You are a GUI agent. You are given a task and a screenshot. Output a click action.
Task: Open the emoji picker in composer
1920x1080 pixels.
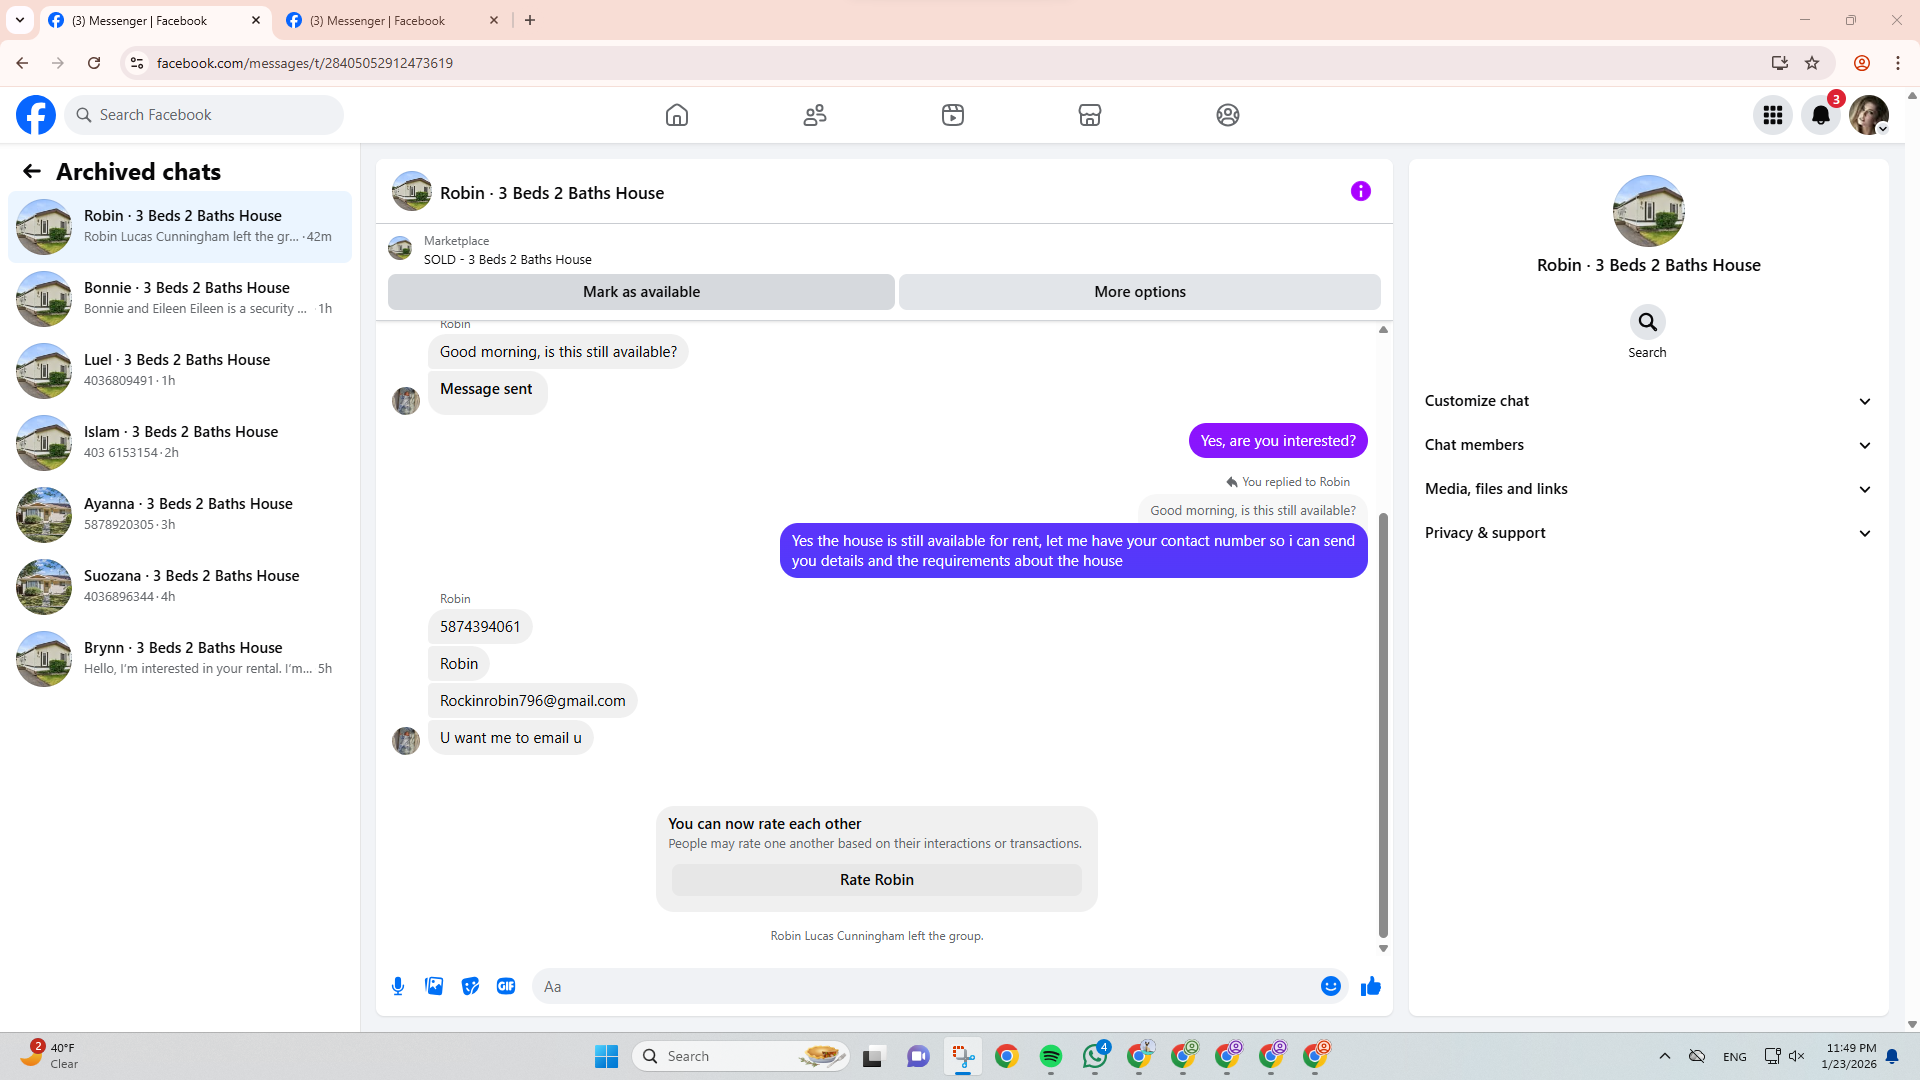[x=1330, y=986]
